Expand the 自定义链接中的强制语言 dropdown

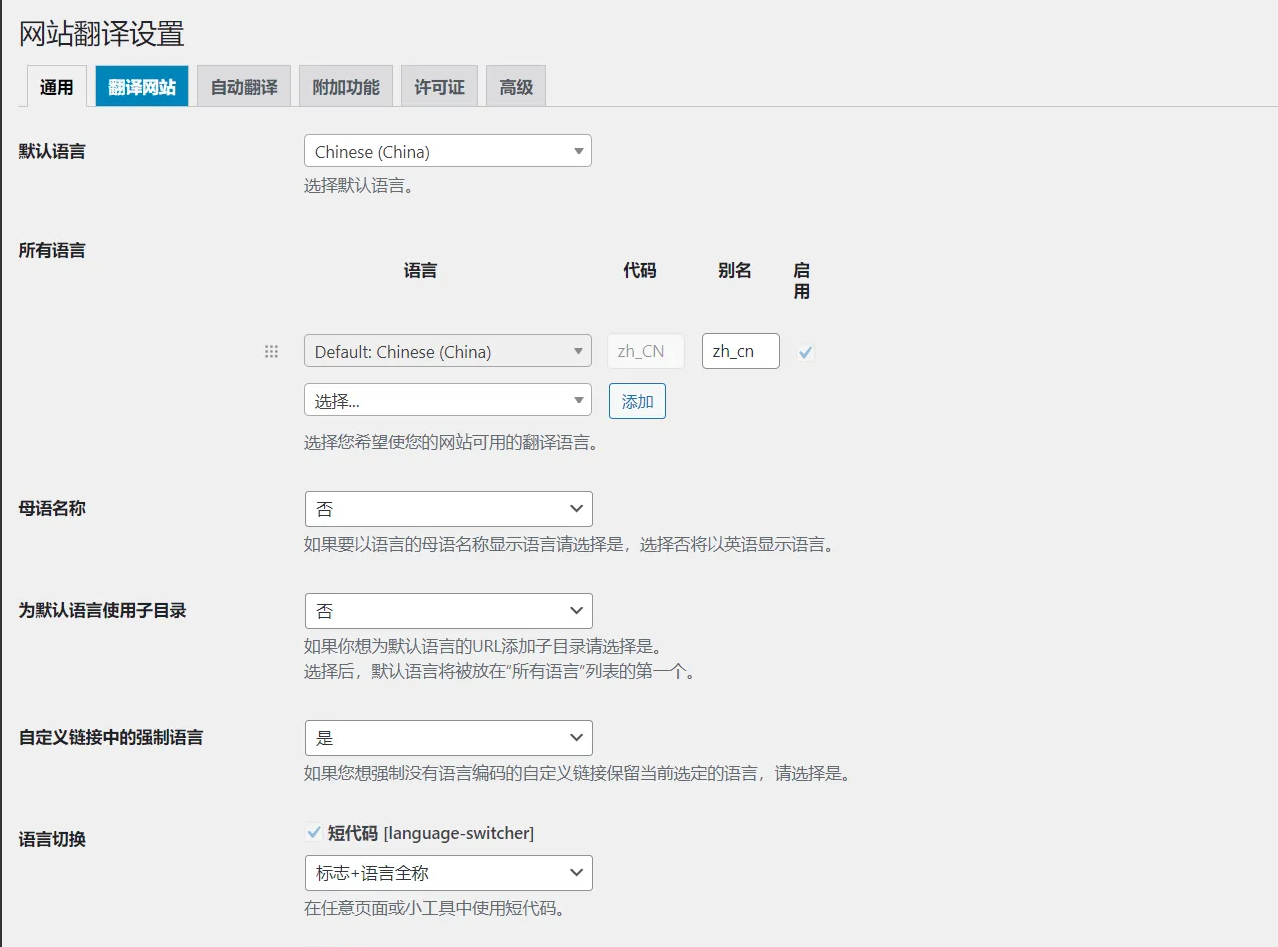pos(449,738)
